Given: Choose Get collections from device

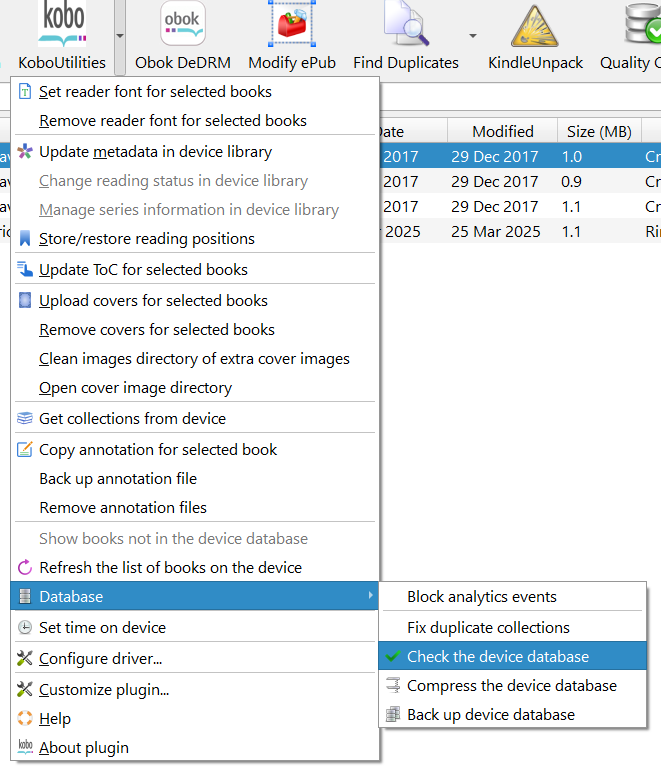Looking at the screenshot, I should [x=195, y=419].
